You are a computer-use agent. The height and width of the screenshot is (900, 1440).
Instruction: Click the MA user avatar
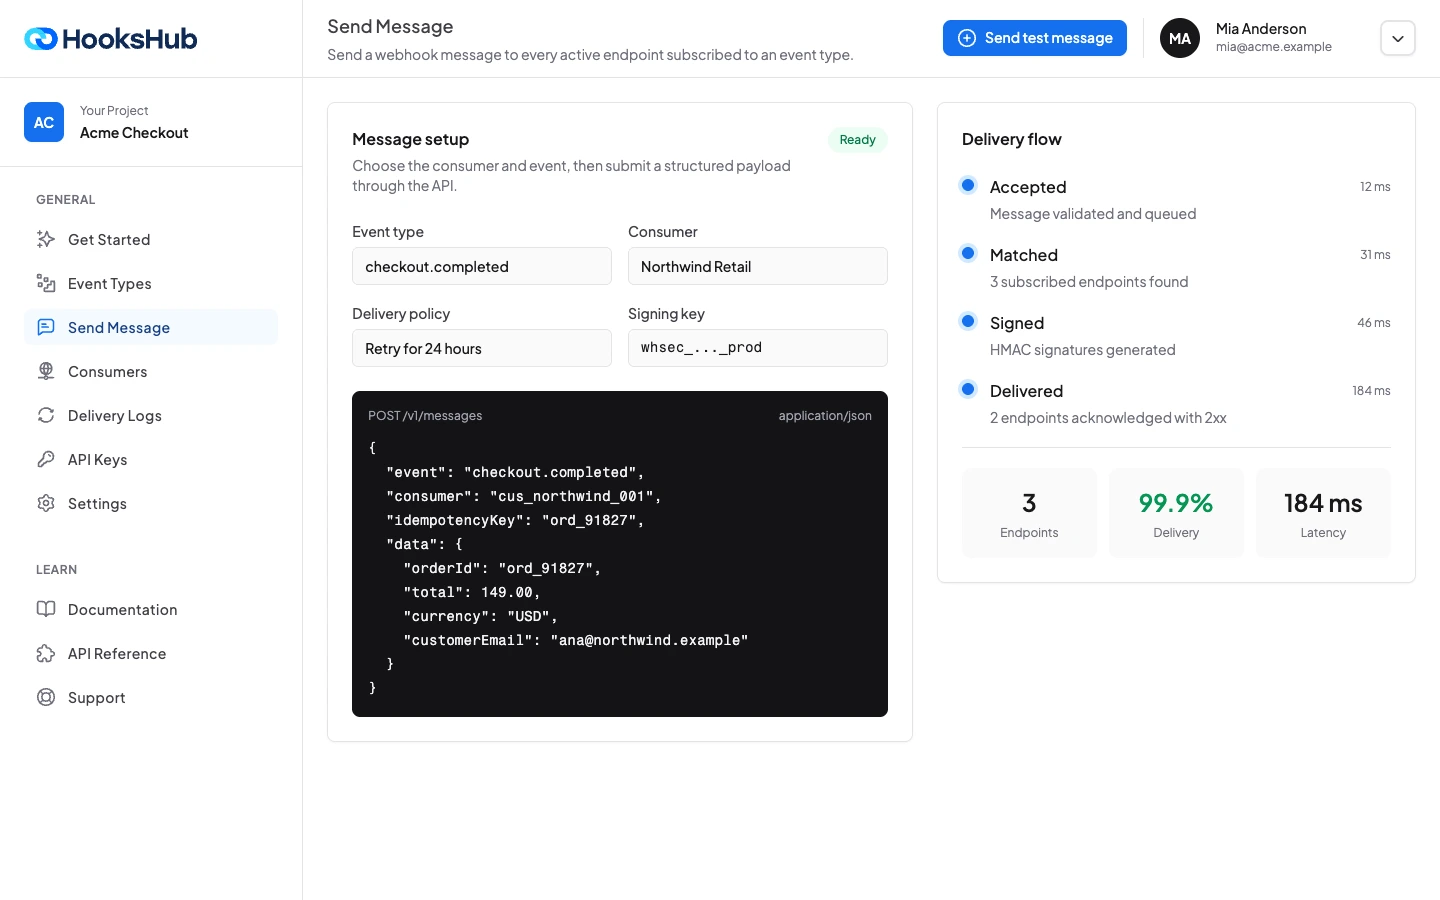(x=1180, y=38)
